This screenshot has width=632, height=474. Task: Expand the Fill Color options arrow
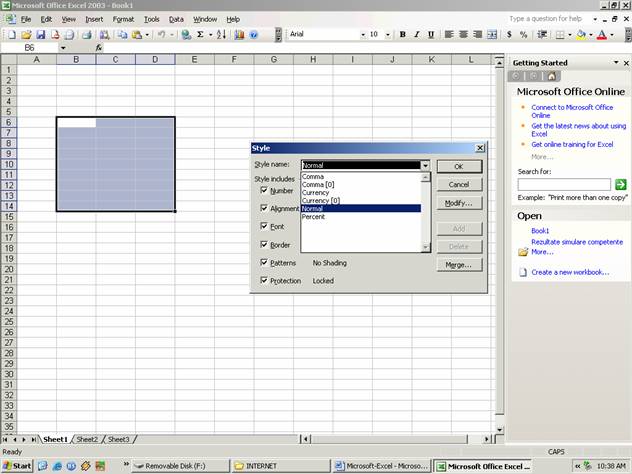[x=591, y=35]
